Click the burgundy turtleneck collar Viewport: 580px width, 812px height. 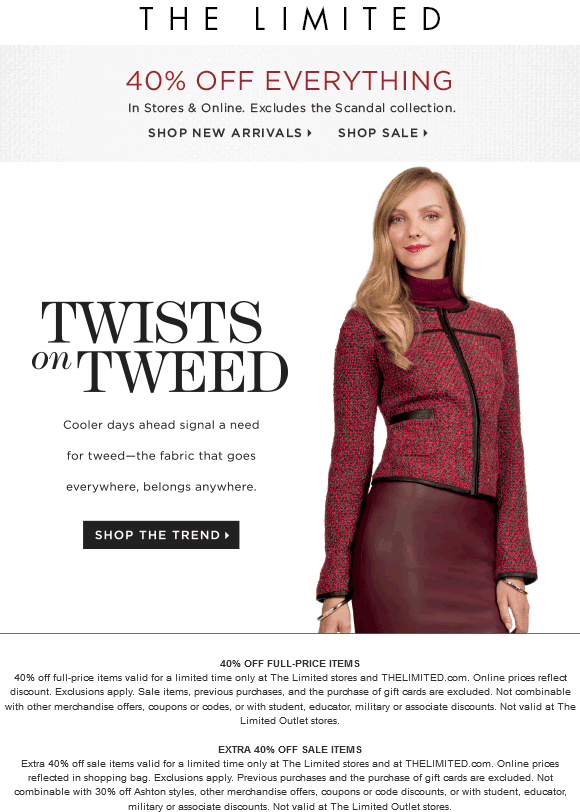pyautogui.click(x=432, y=290)
